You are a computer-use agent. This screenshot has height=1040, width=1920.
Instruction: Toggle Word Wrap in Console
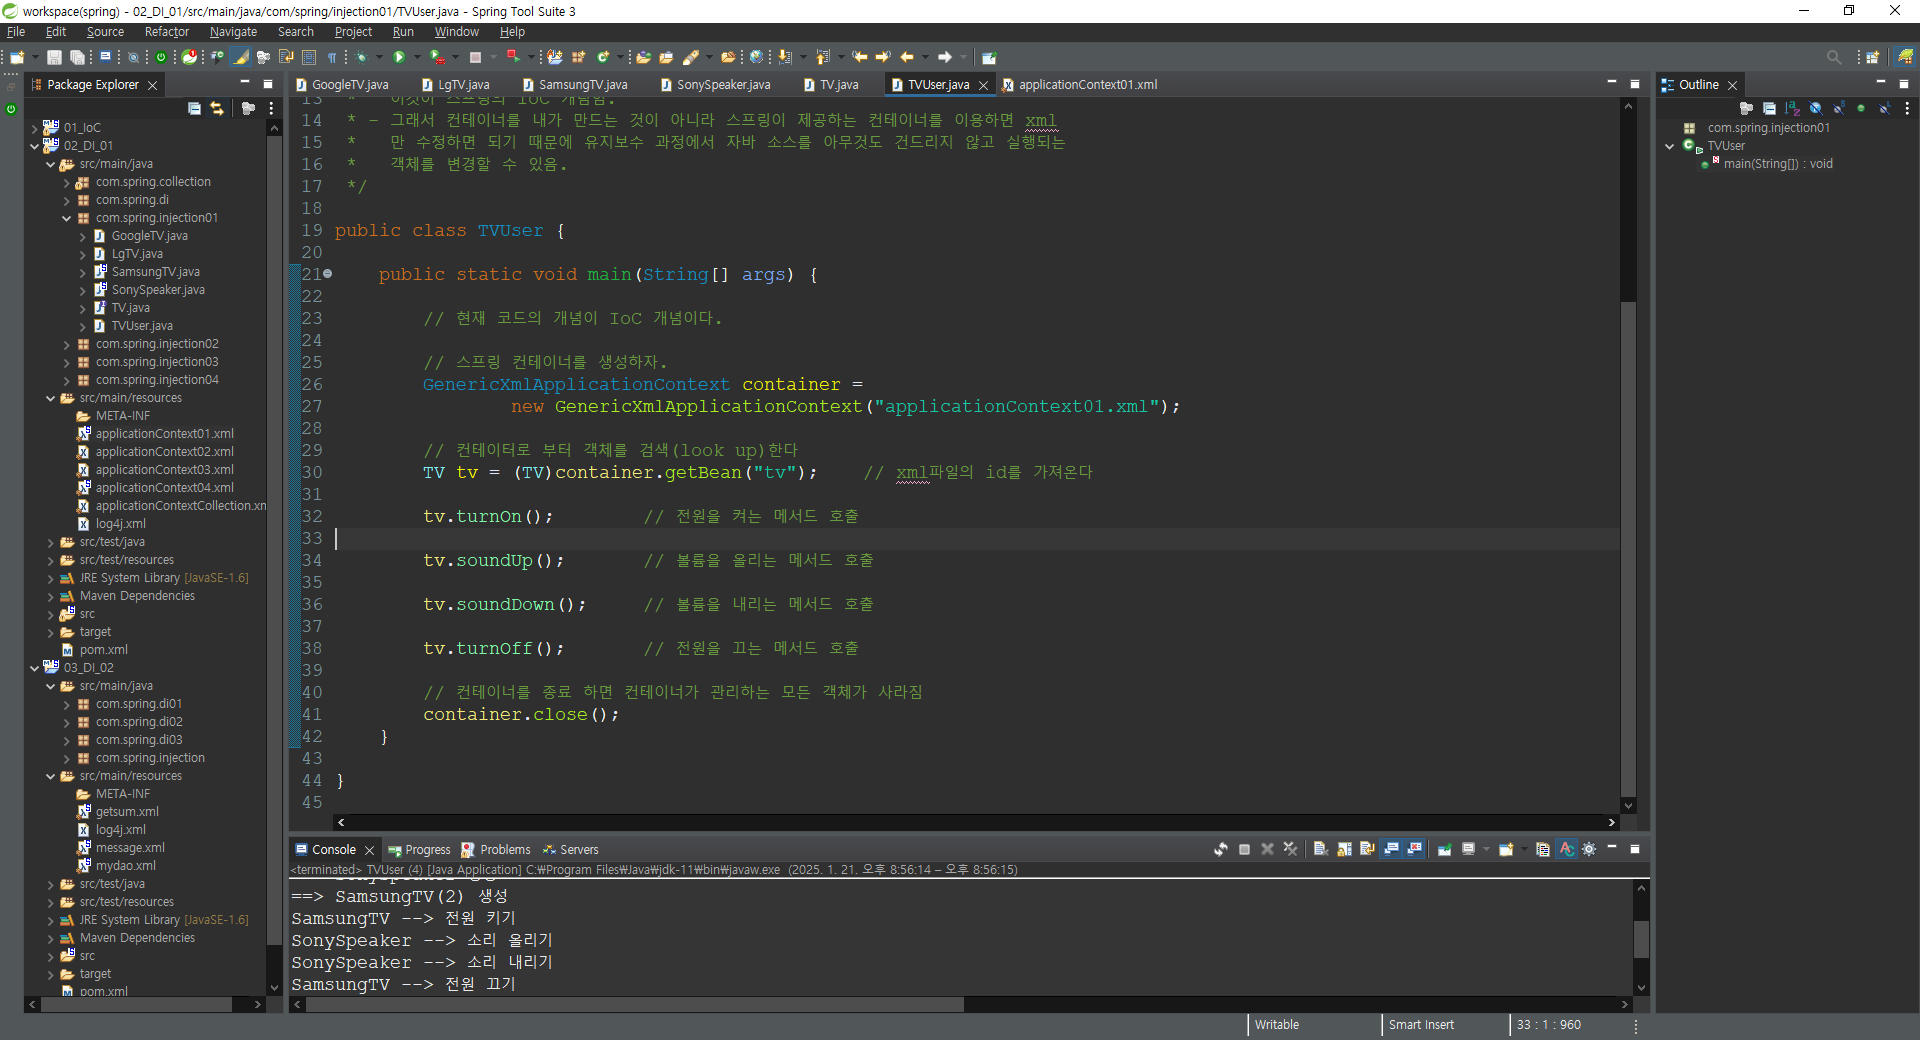click(x=1367, y=849)
